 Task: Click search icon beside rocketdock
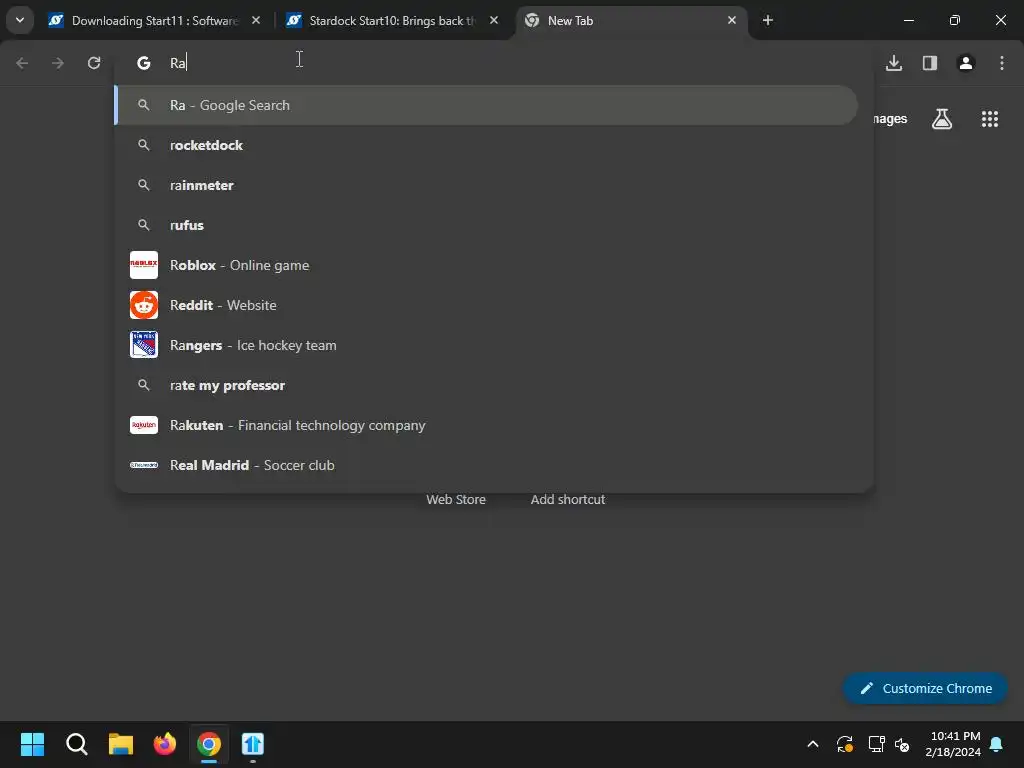pyautogui.click(x=144, y=145)
